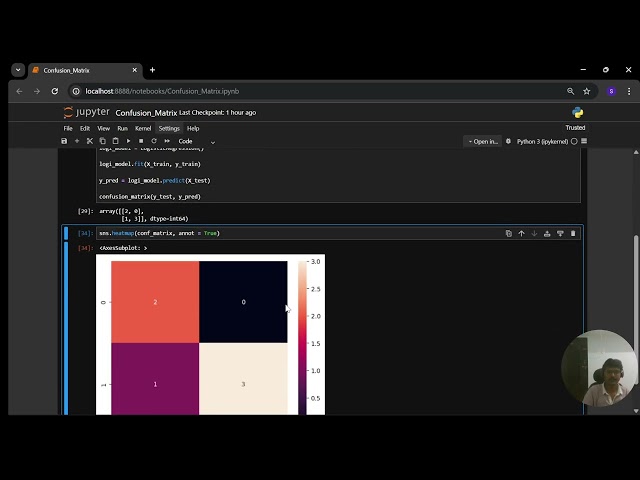Open the Run menu
This screenshot has width=640, height=480.
(122, 129)
